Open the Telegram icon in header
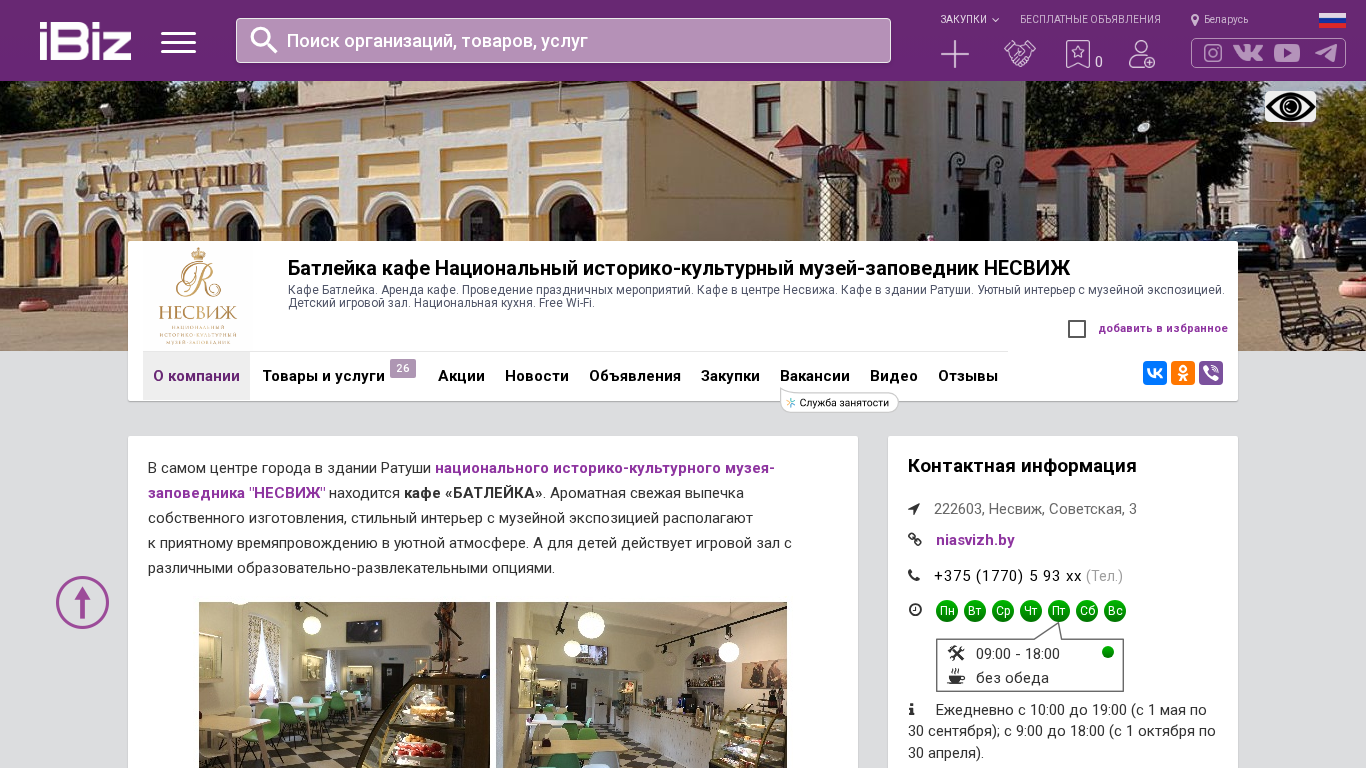This screenshot has height=768, width=1366. [x=1326, y=53]
